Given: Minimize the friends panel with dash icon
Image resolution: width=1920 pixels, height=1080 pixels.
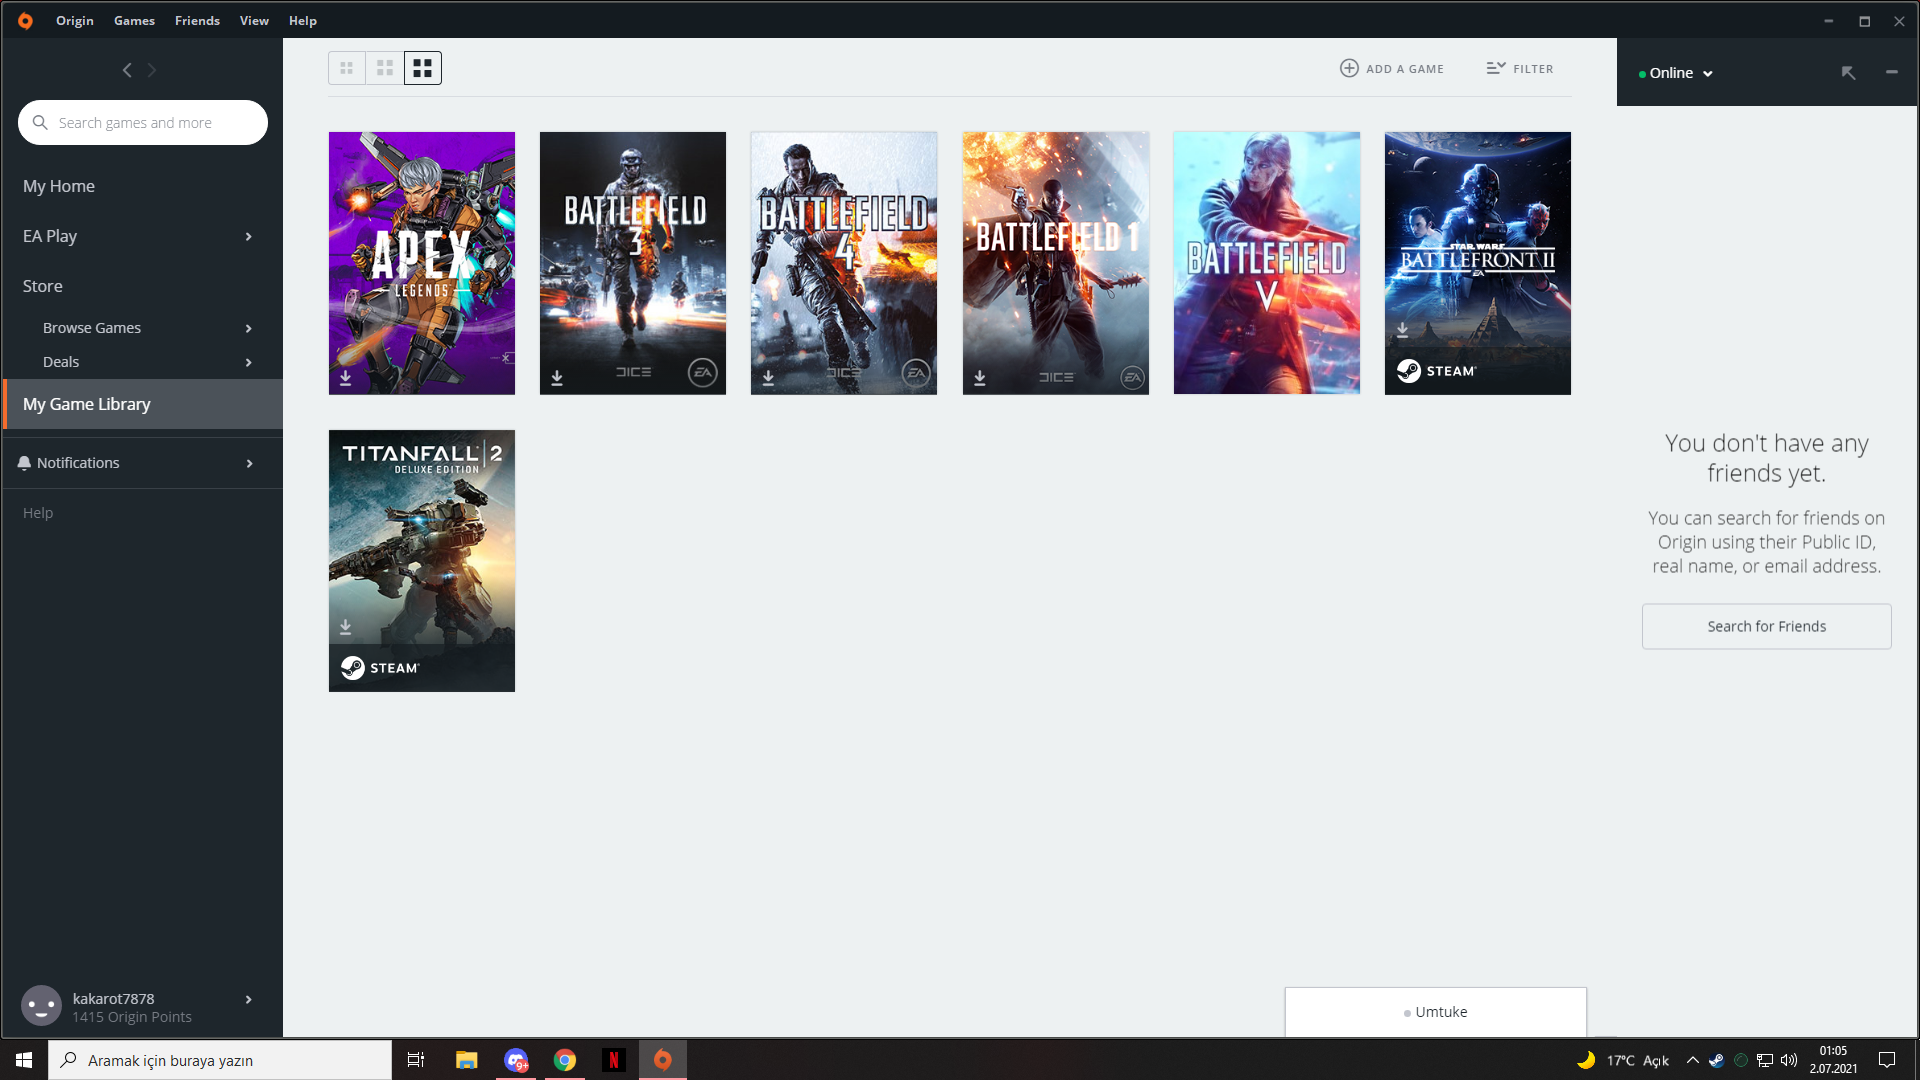Looking at the screenshot, I should pos(1891,72).
